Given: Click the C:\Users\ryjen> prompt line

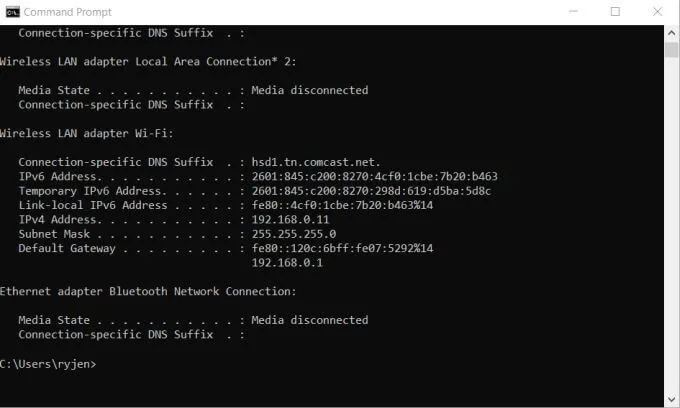Looking at the screenshot, I should (x=49, y=364).
